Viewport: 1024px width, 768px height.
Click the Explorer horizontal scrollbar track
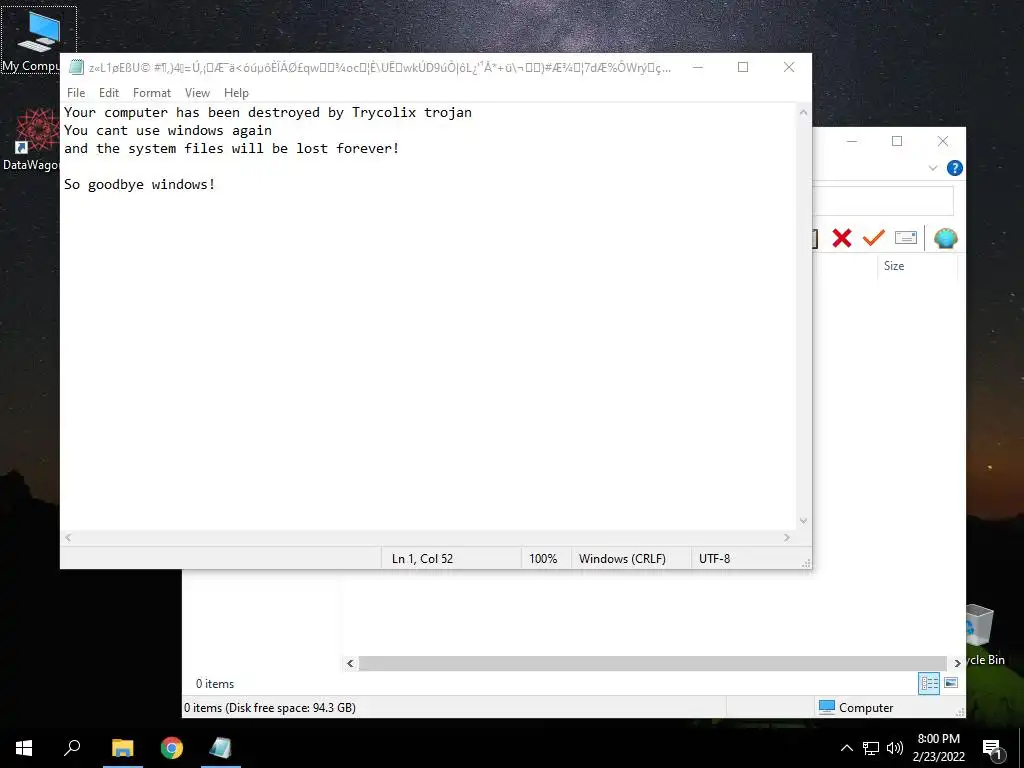652,664
